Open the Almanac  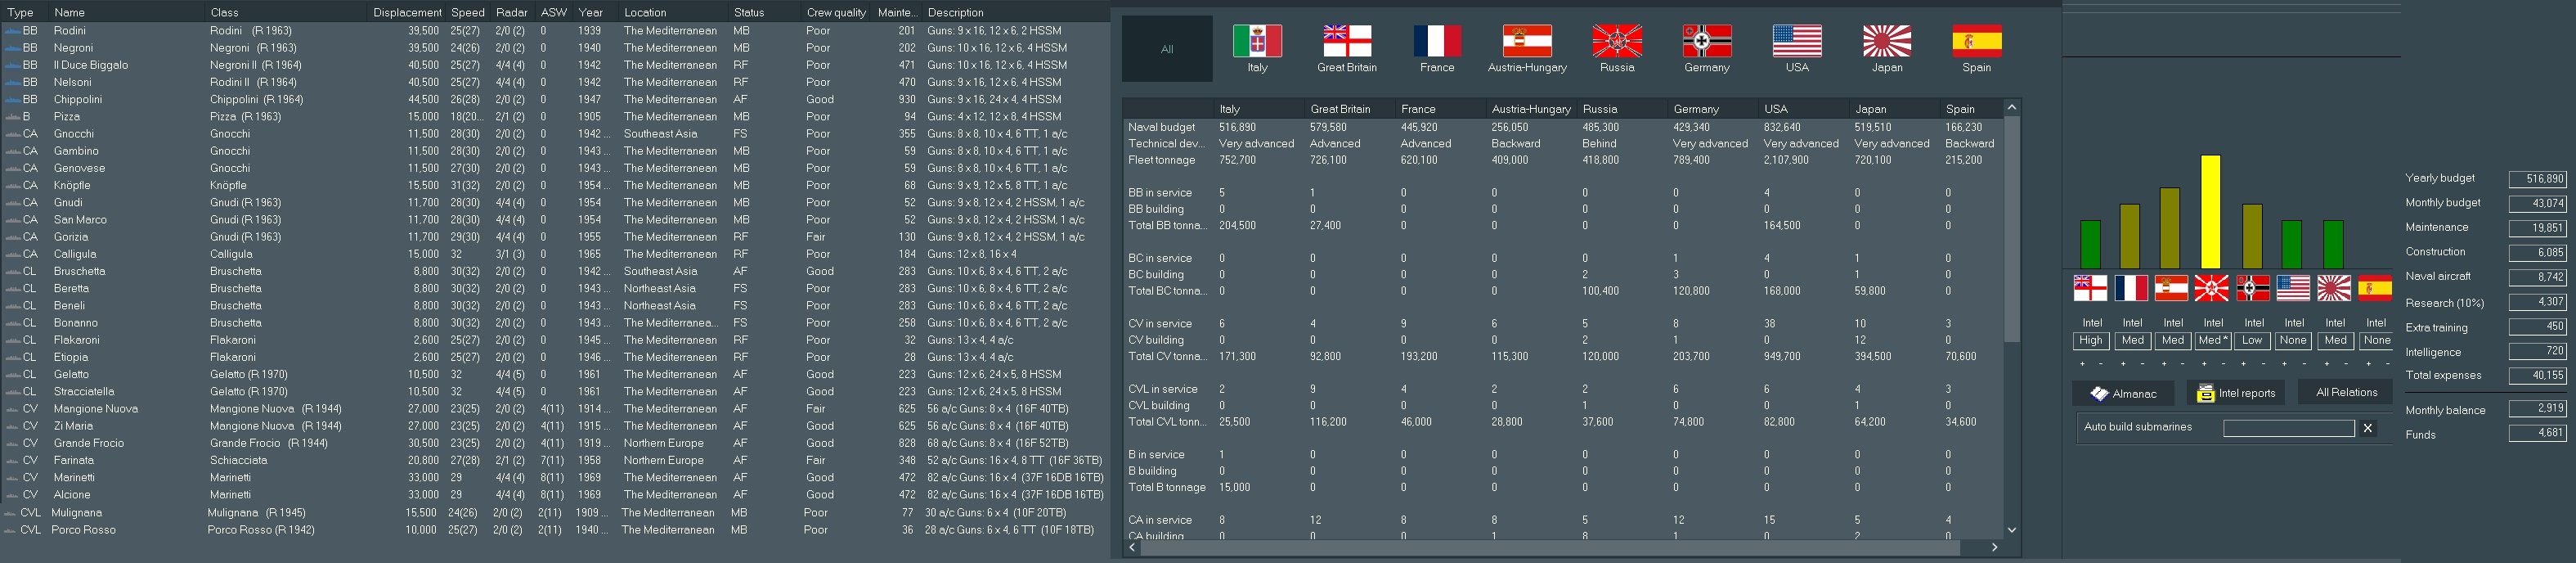[x=2122, y=393]
